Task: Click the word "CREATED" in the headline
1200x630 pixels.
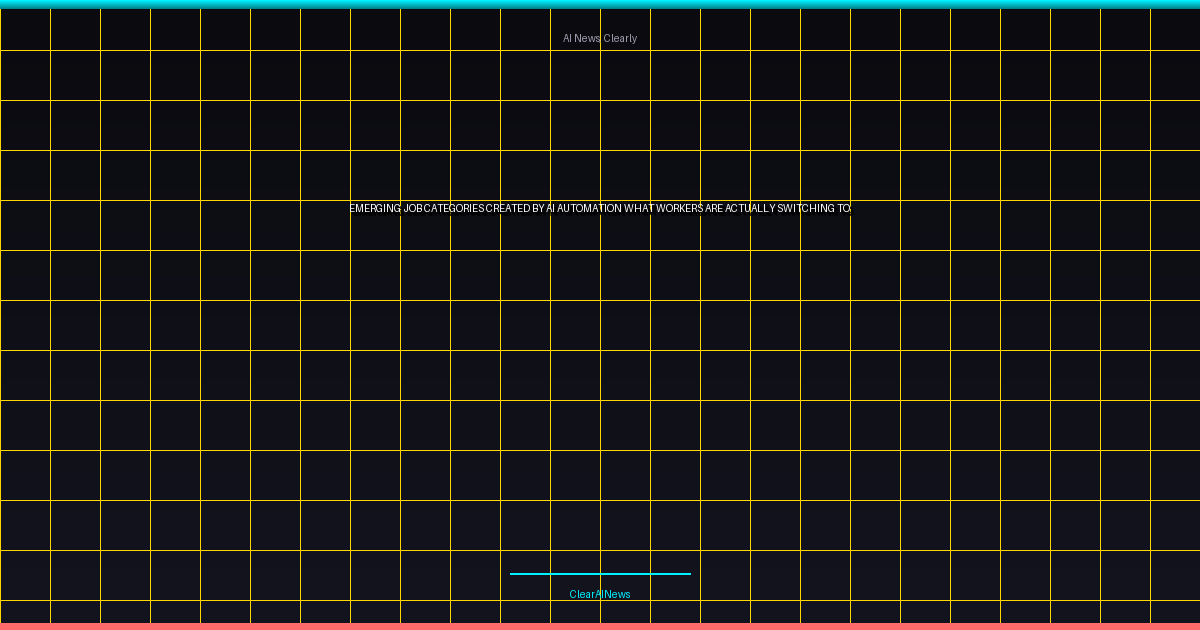Action: (508, 209)
